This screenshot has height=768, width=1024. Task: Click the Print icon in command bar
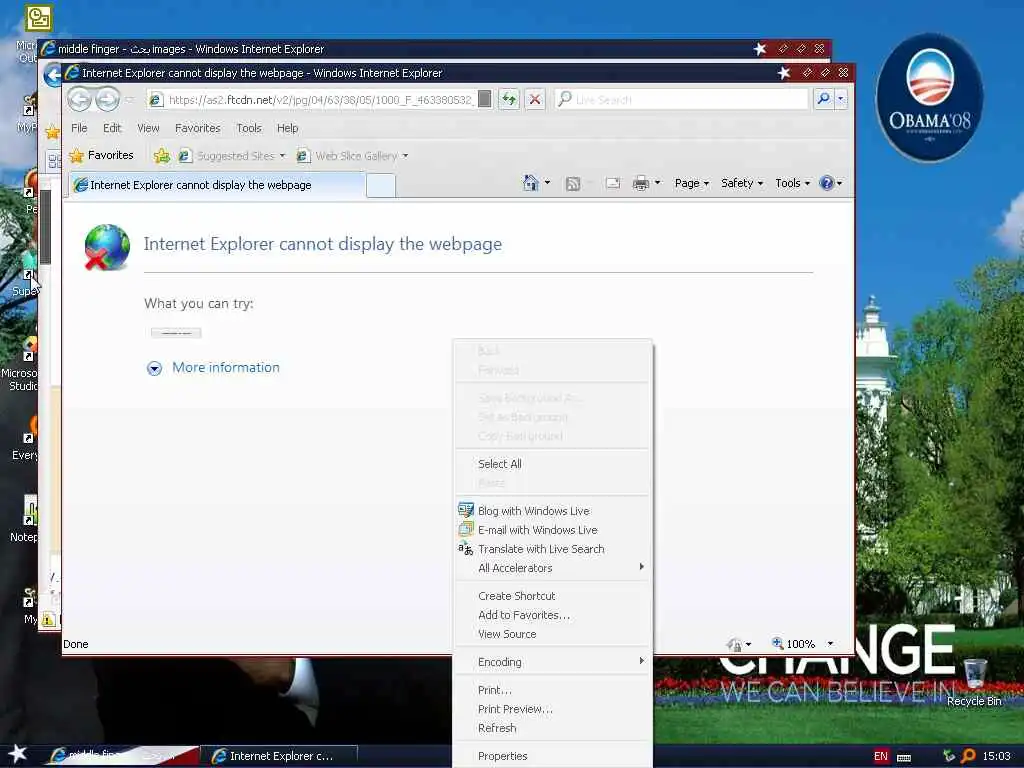tap(641, 184)
